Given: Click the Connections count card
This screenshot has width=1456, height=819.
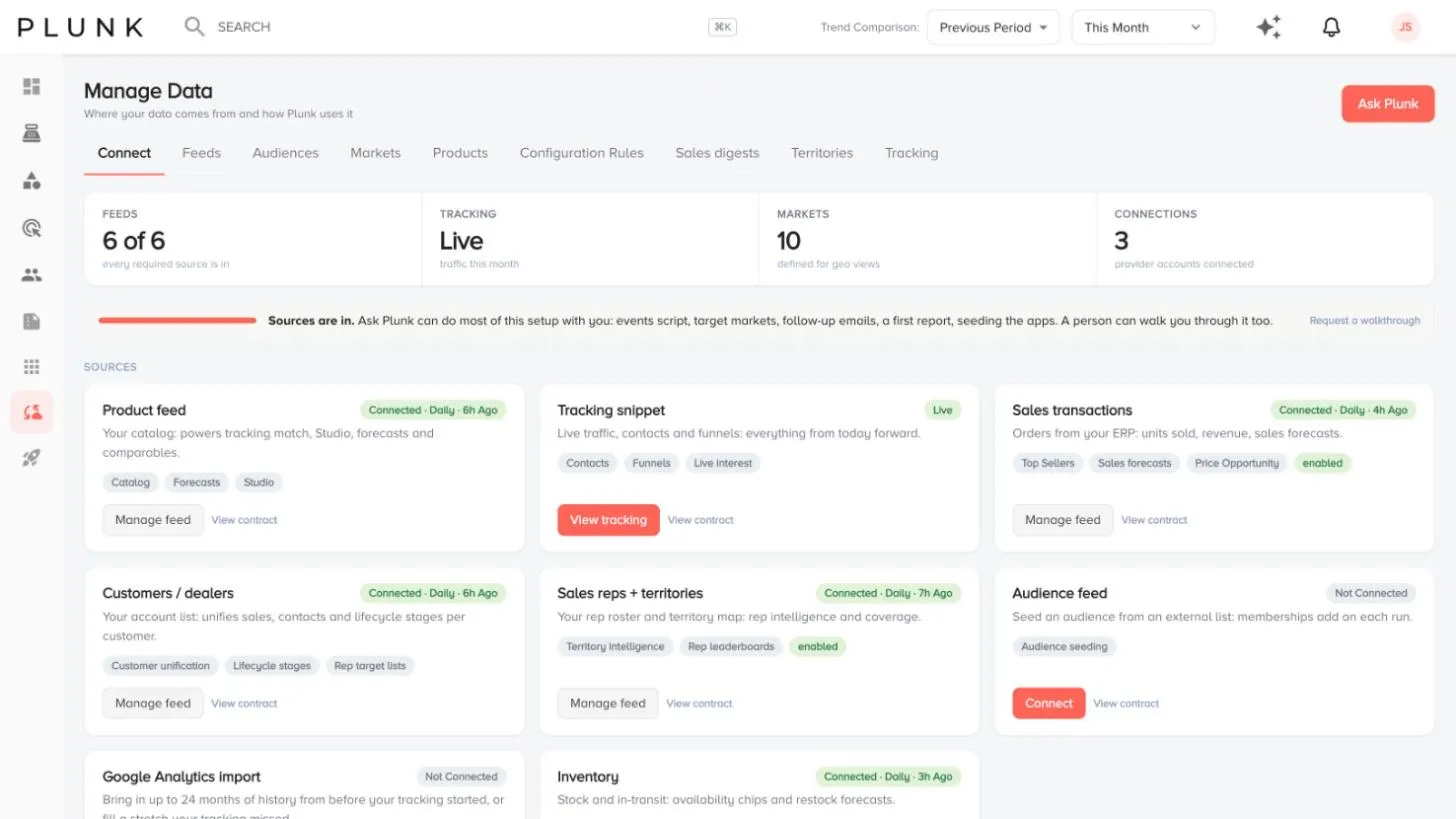Looking at the screenshot, I should pyautogui.click(x=1265, y=240).
